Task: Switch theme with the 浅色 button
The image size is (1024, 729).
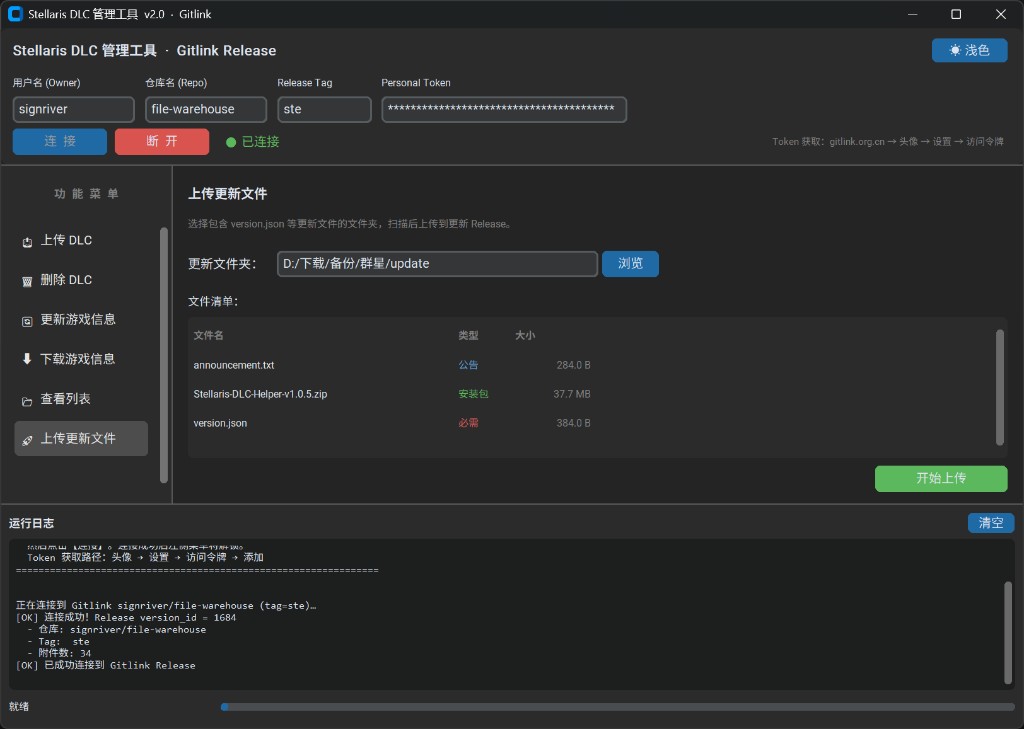Action: click(969, 50)
